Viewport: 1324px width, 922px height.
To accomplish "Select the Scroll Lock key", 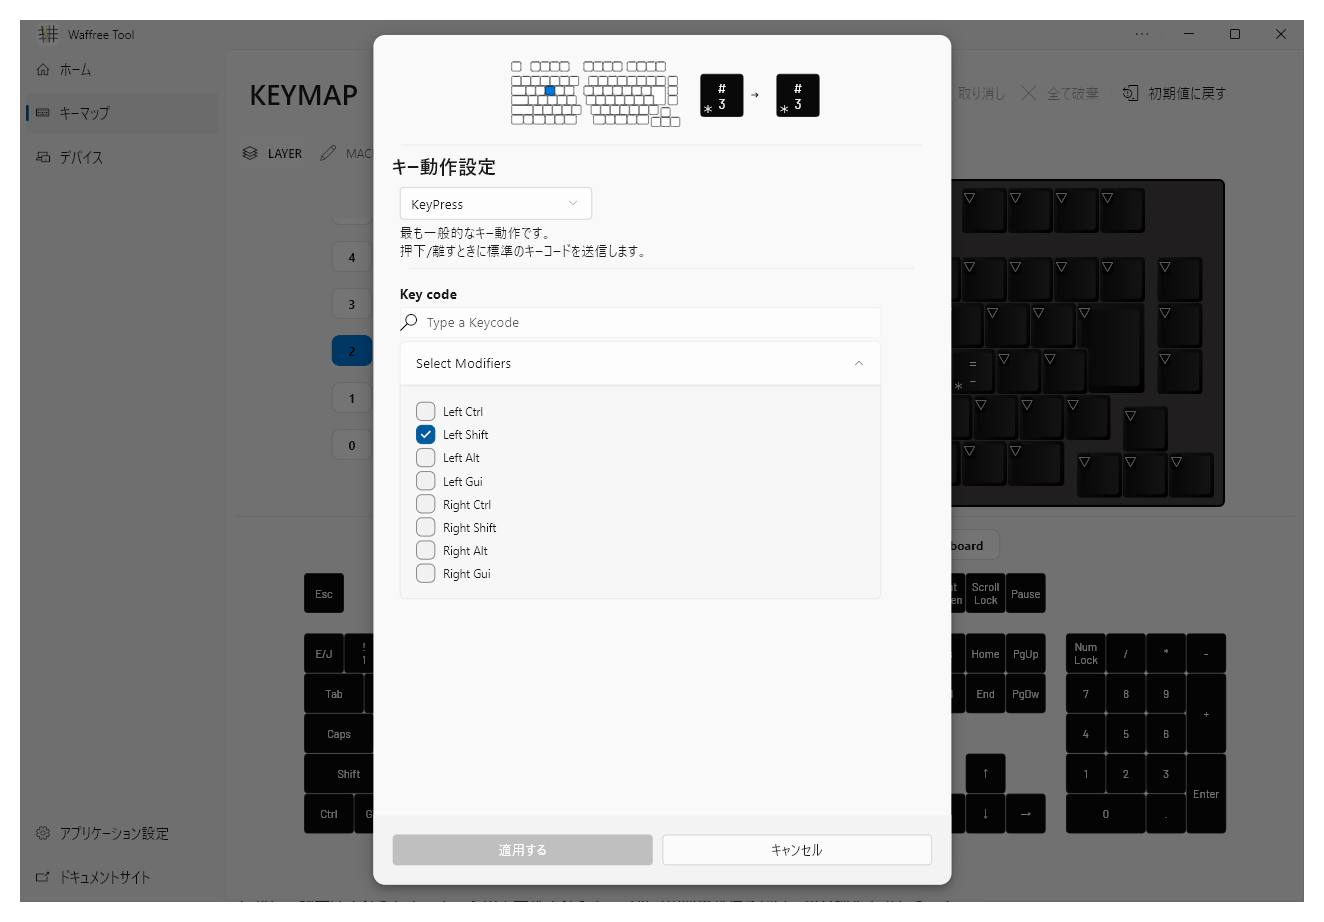I will [985, 594].
